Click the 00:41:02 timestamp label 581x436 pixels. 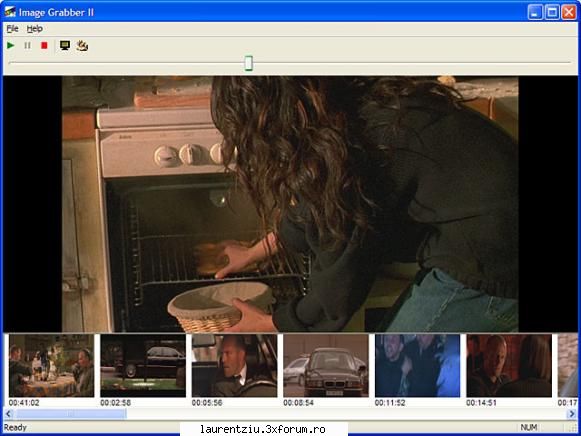click(x=24, y=403)
